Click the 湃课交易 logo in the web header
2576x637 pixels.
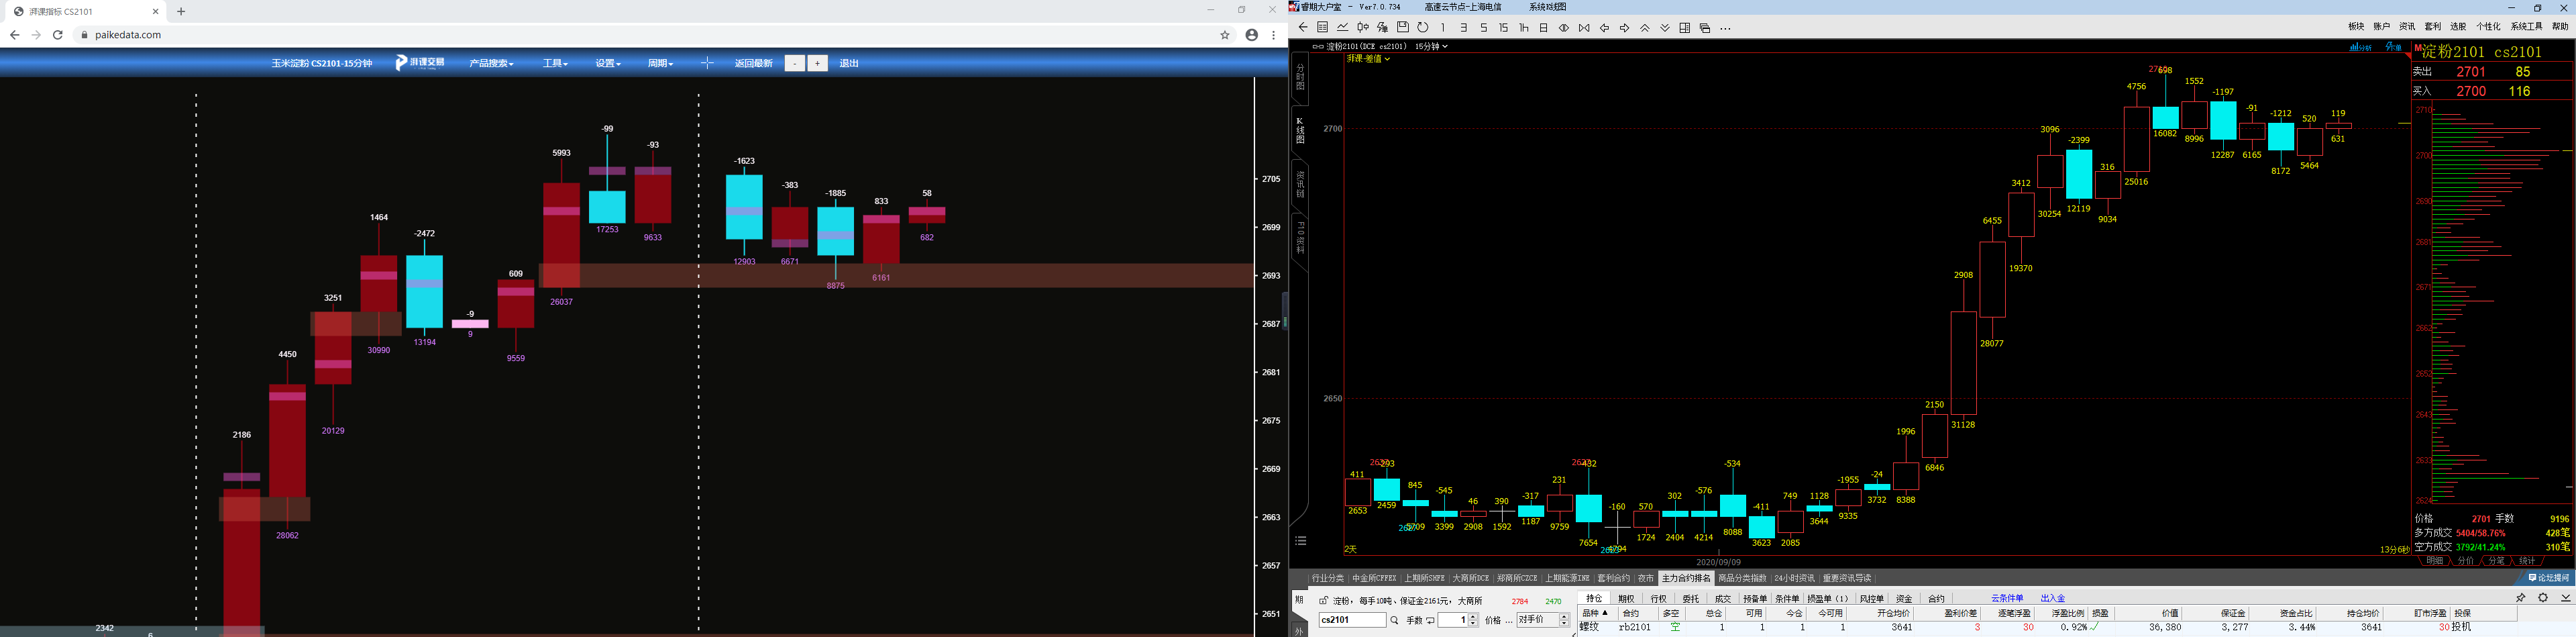tap(421, 63)
